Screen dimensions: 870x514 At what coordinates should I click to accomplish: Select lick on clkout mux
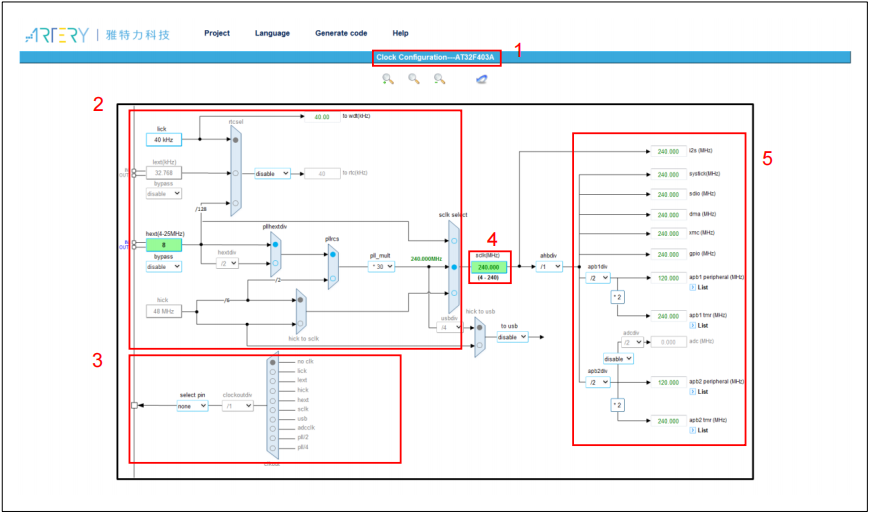(272, 371)
